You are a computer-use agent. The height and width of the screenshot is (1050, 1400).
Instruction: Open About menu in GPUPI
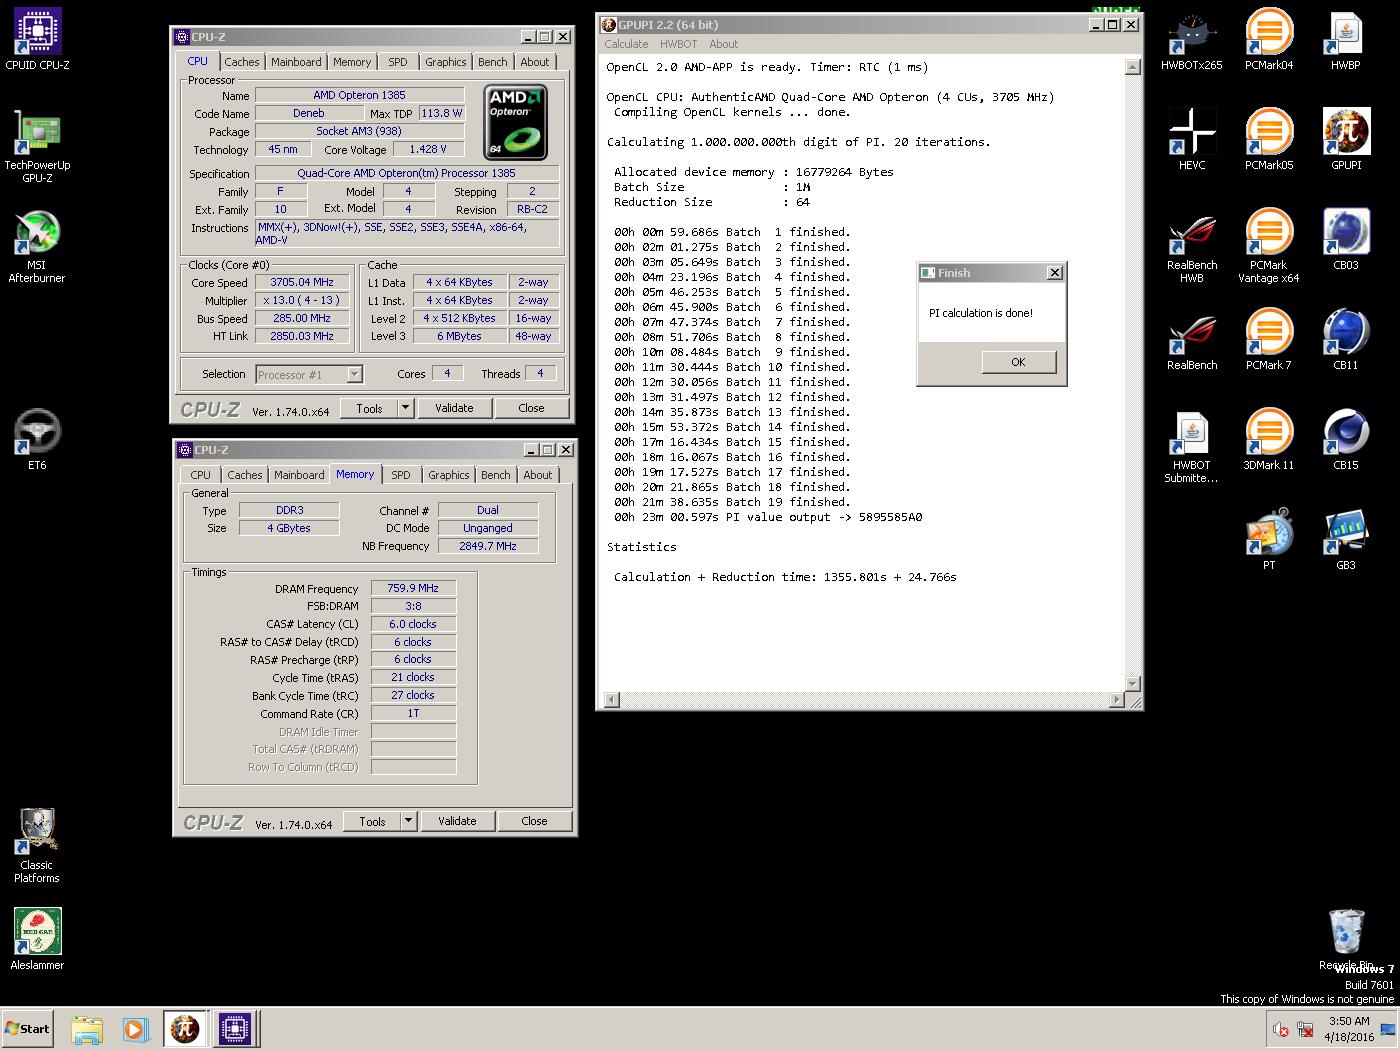click(723, 44)
